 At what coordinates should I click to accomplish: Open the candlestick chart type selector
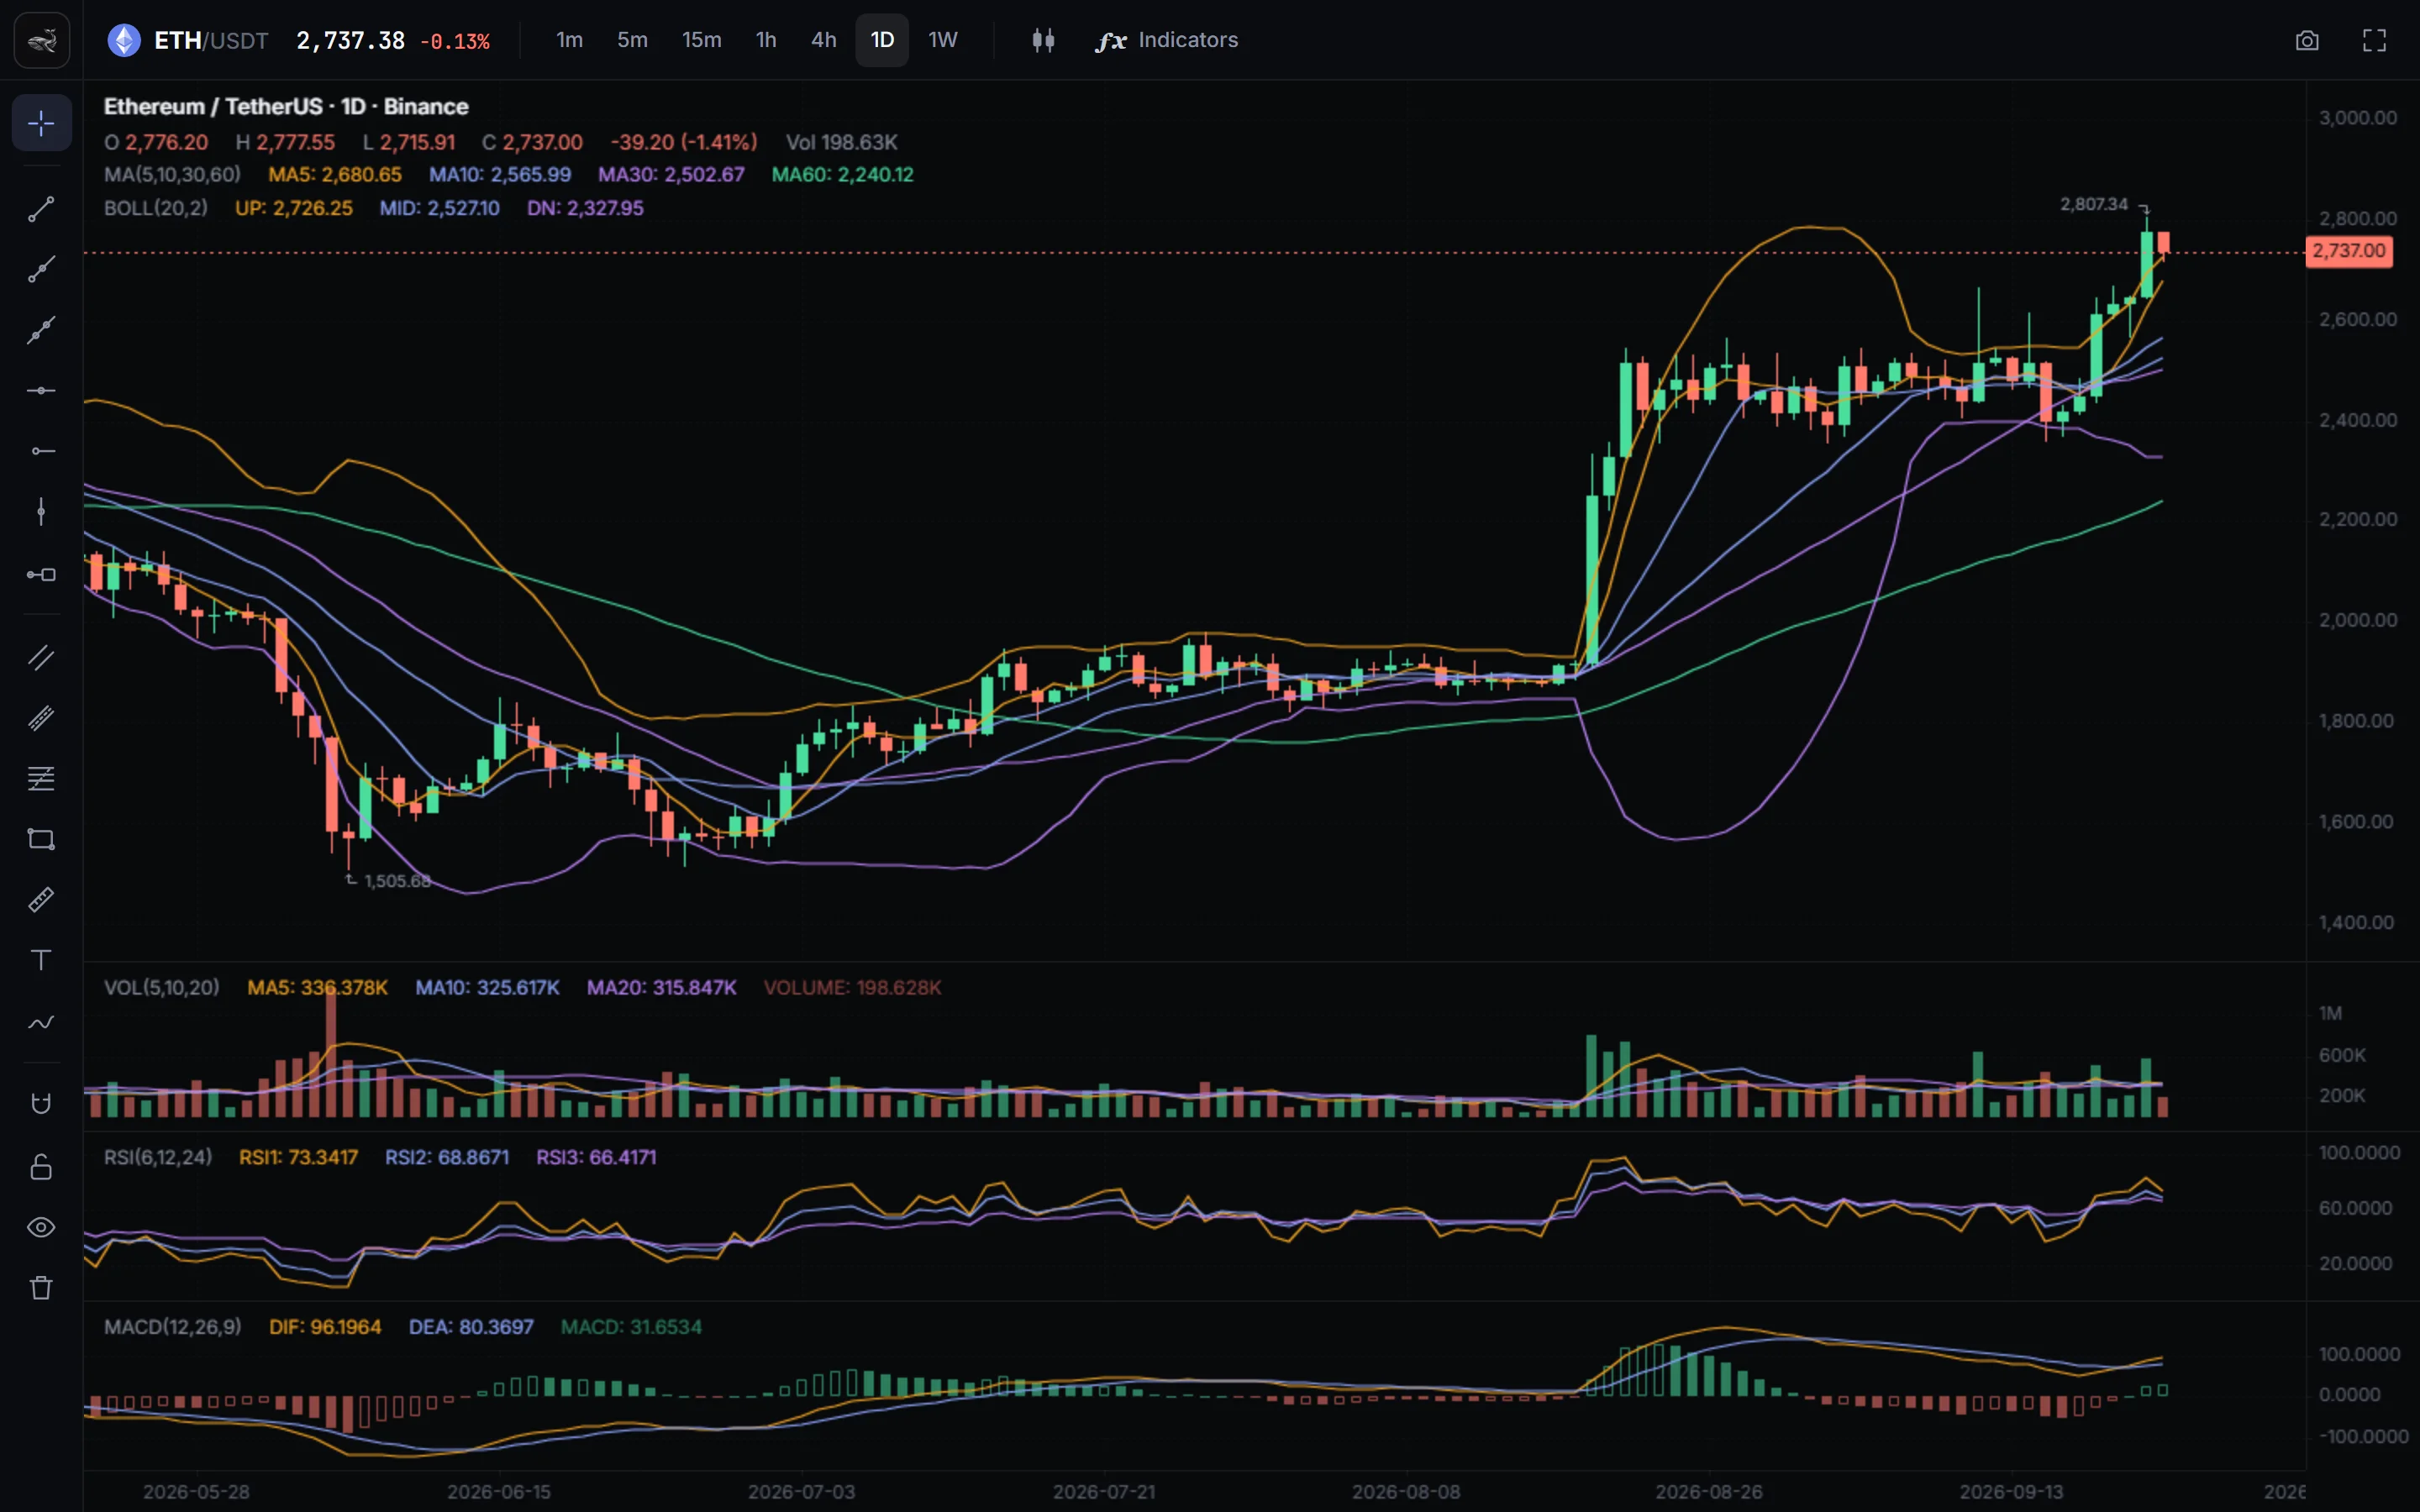pyautogui.click(x=1043, y=40)
